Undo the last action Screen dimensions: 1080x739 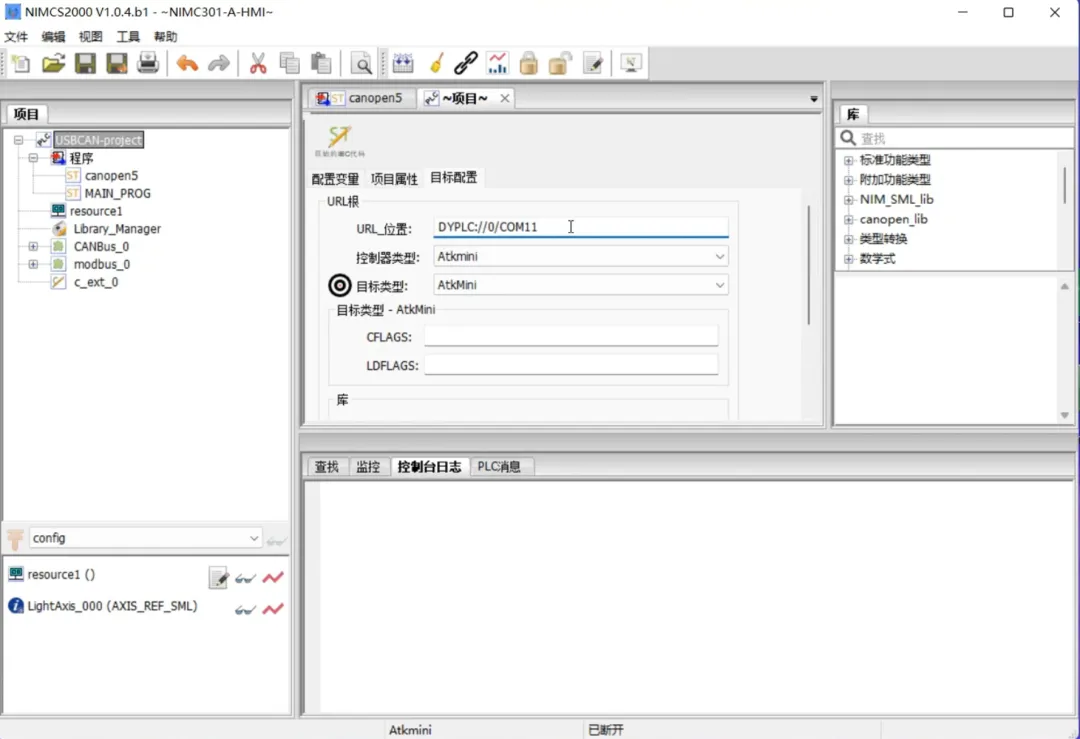coord(187,63)
